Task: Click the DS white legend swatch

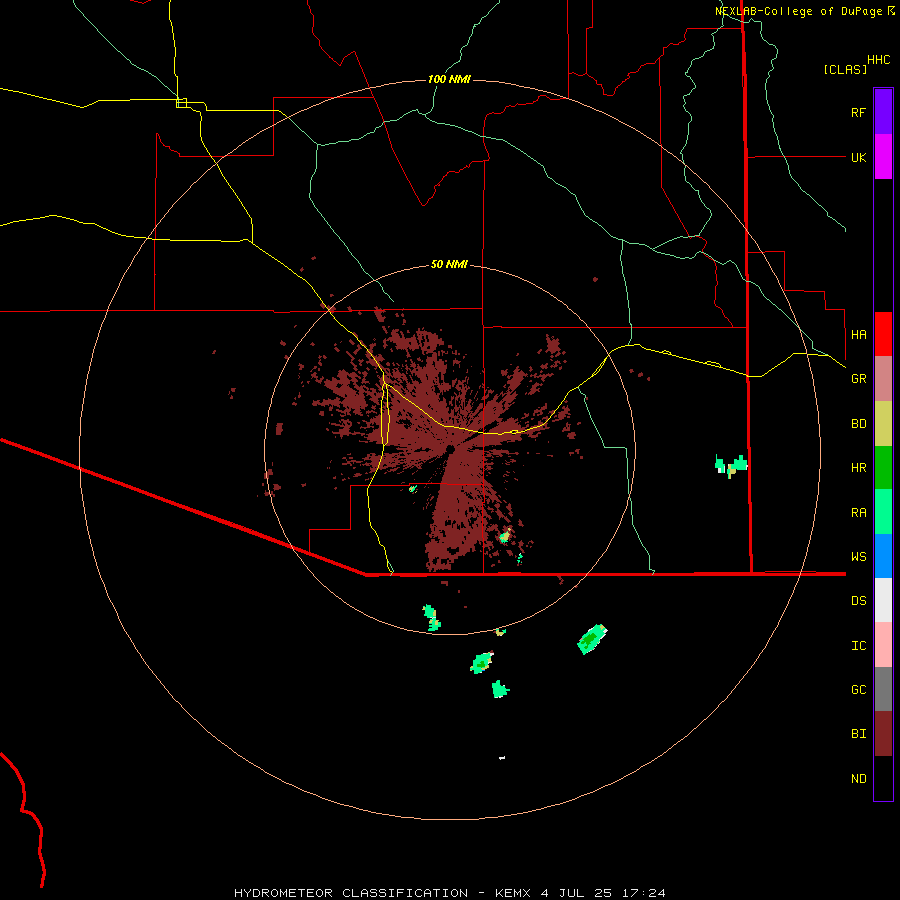Action: coord(883,600)
